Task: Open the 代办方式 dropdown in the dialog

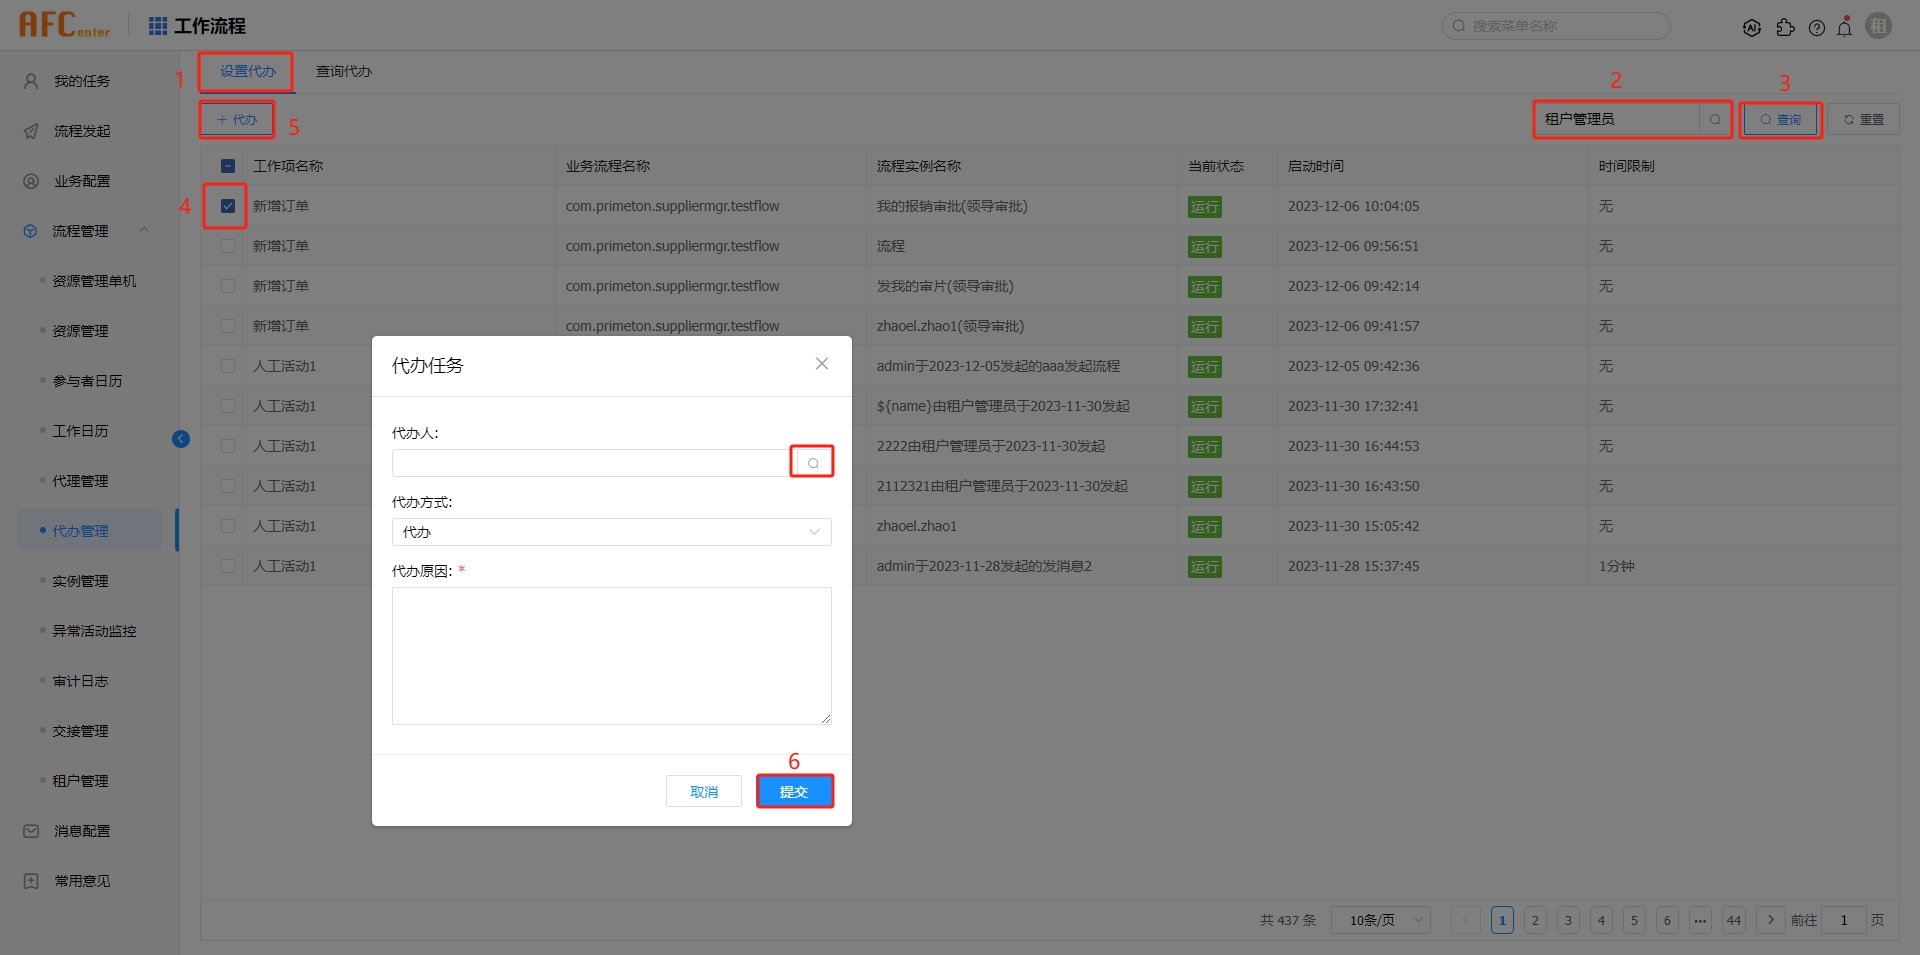Action: tap(612, 532)
